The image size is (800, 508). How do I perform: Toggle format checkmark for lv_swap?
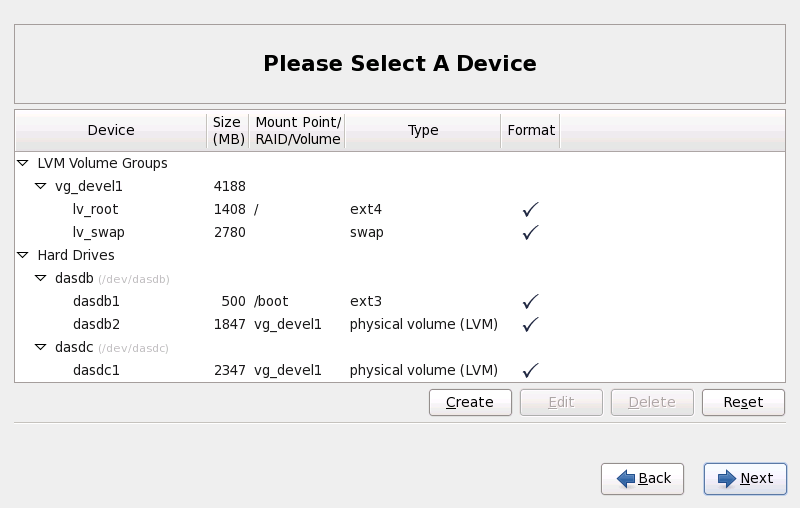pyautogui.click(x=531, y=233)
